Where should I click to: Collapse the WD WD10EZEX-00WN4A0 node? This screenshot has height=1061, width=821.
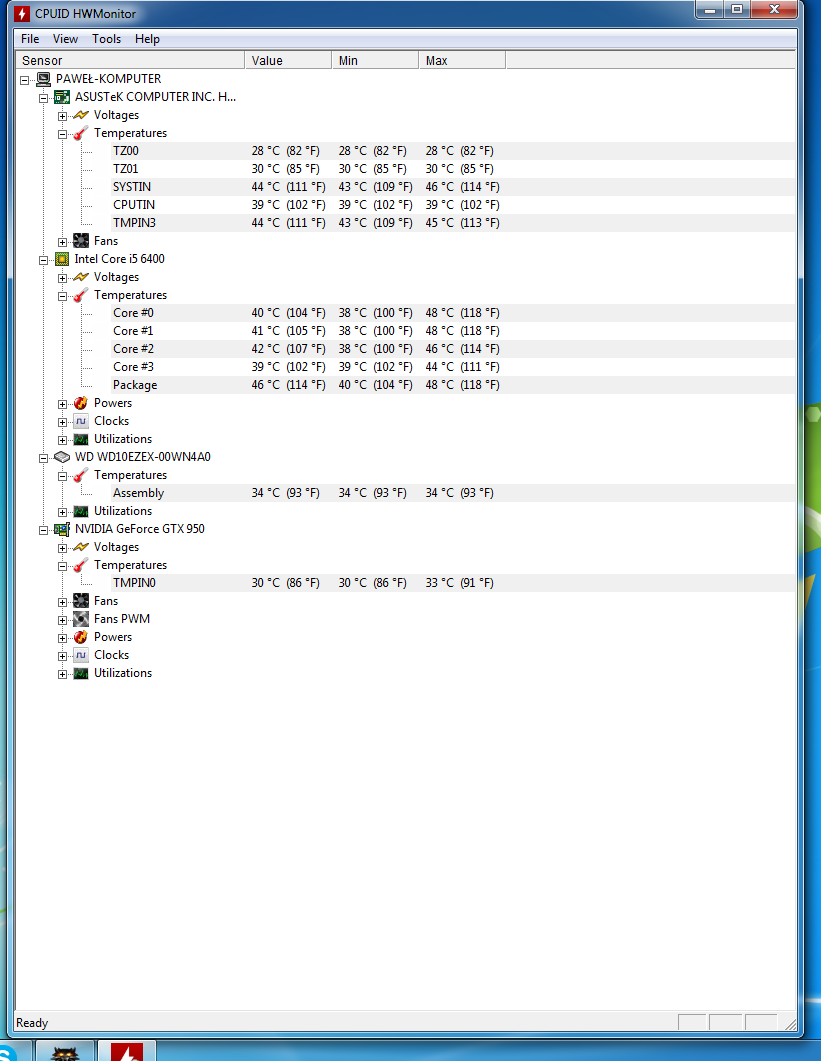pos(43,458)
